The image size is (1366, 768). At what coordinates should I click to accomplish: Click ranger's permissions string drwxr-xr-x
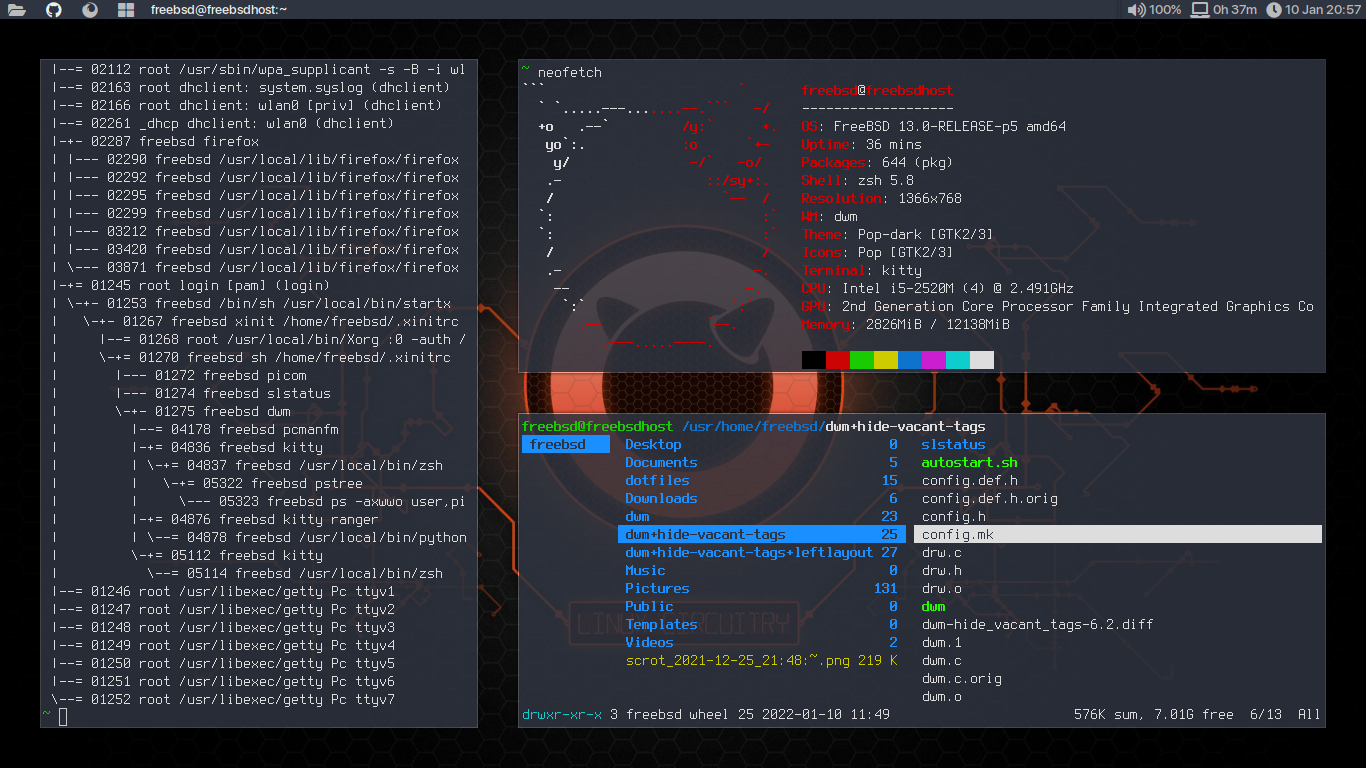(562, 715)
